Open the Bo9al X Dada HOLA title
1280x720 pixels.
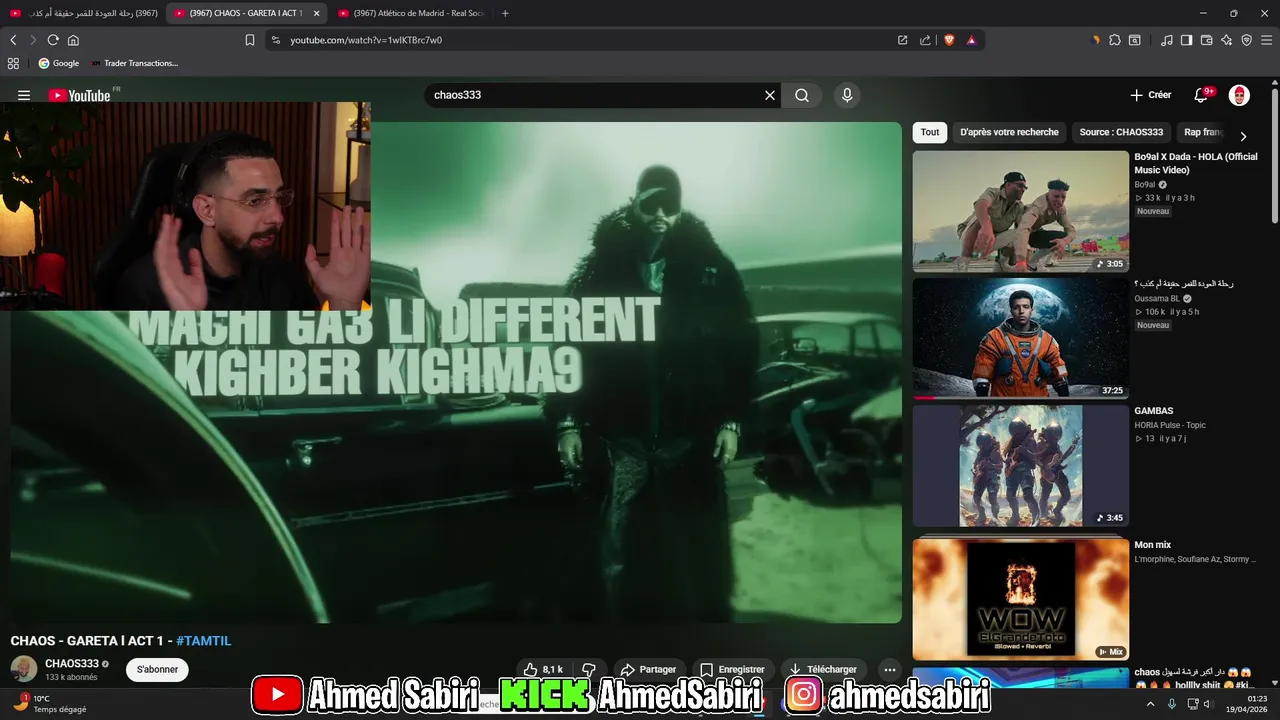point(1195,163)
